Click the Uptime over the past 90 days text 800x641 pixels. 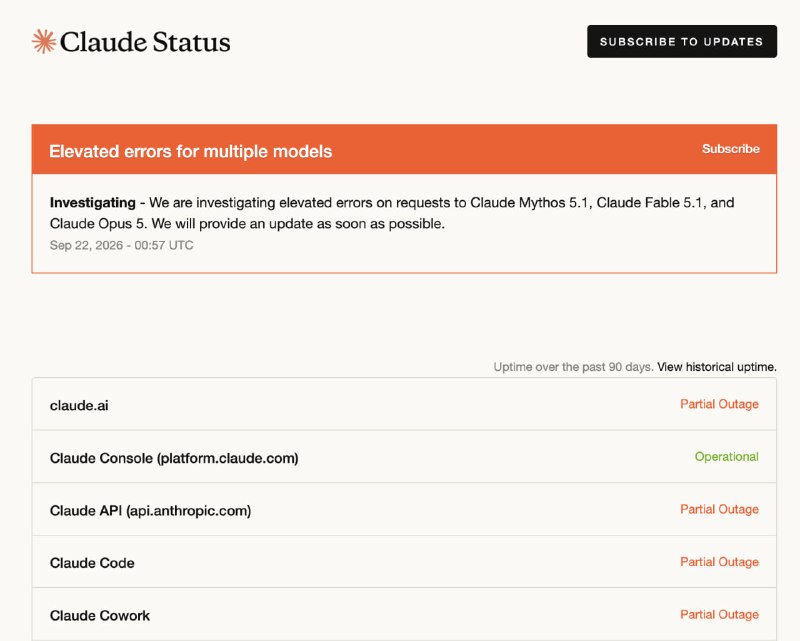(x=573, y=366)
